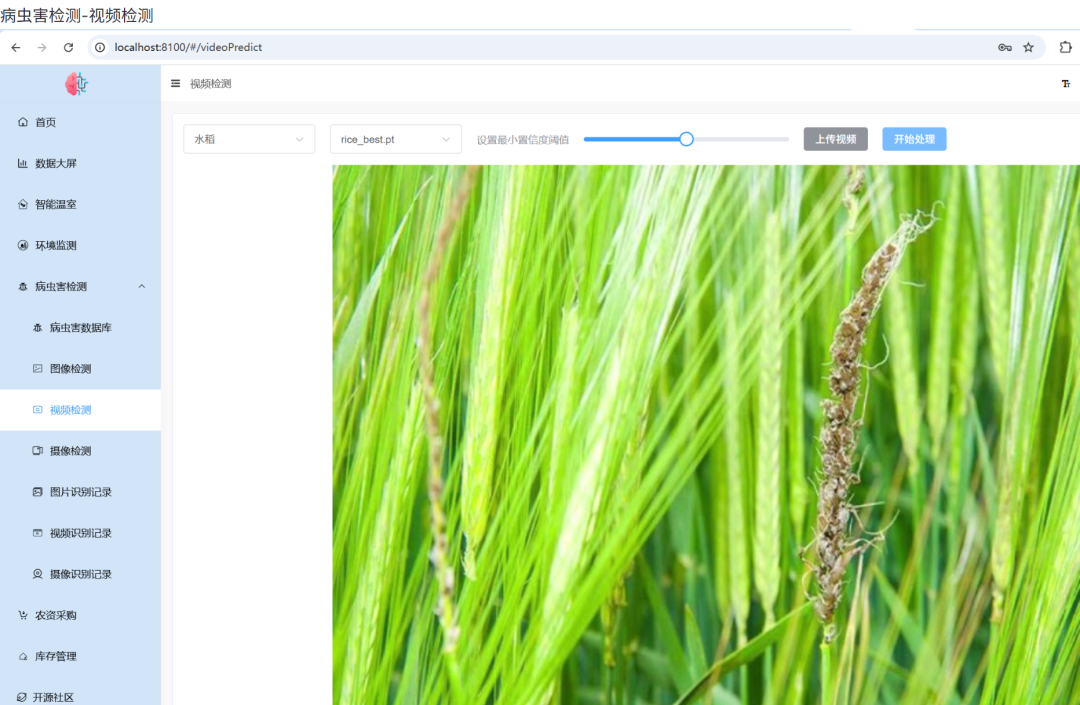Click the bug icon beside 病虫害数据库

(x=37, y=328)
